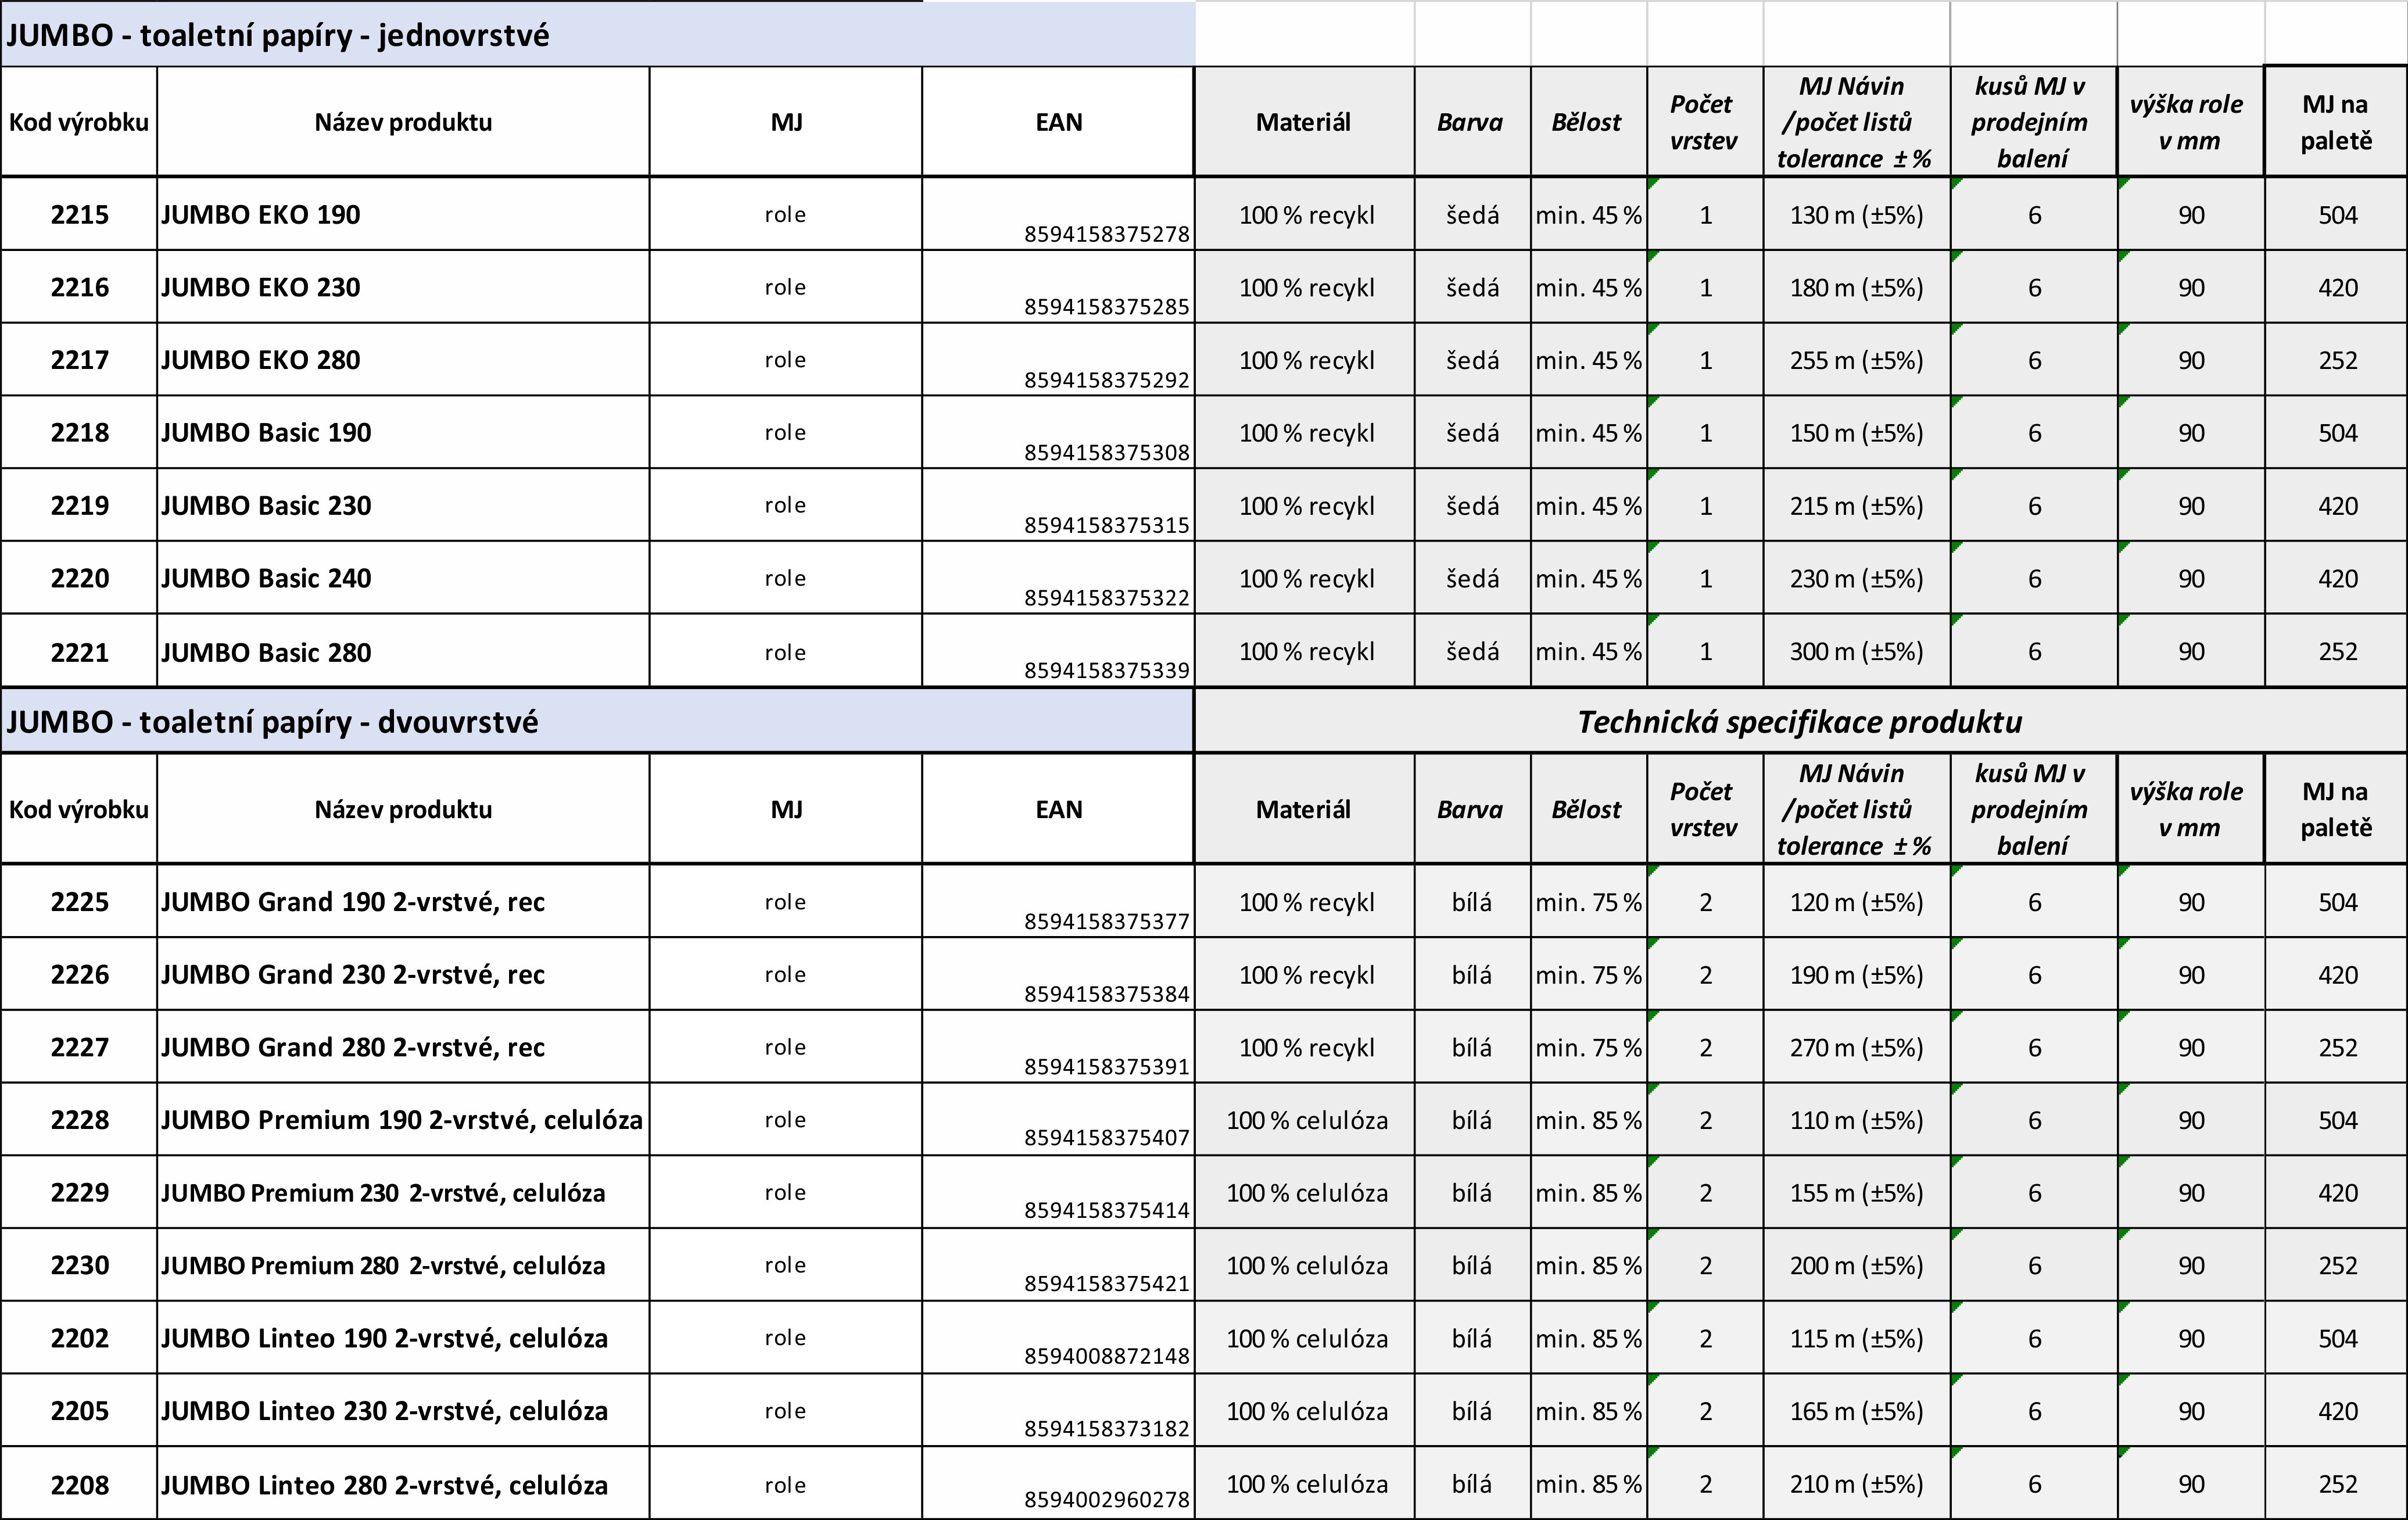
Task: Select 'JUMBO Premium 190 2-vrstvé, celulóza'
Action: click(x=402, y=1120)
